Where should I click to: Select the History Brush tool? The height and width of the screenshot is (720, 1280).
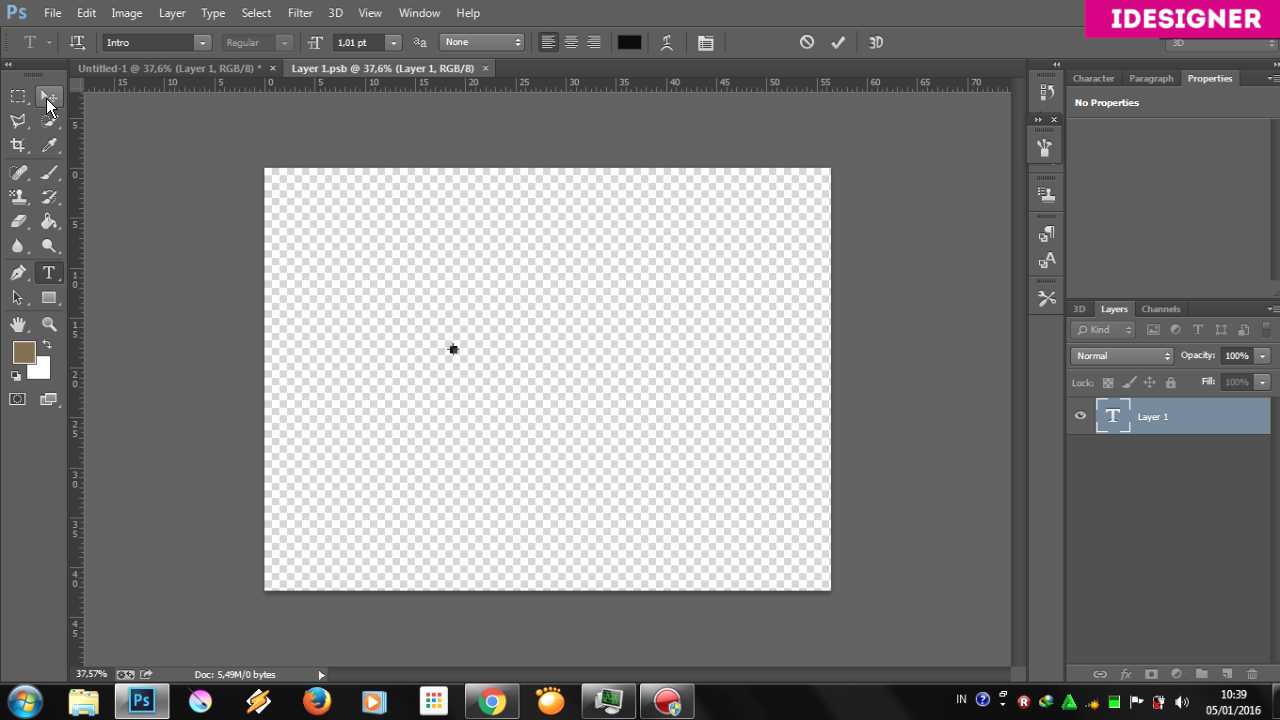[48, 197]
